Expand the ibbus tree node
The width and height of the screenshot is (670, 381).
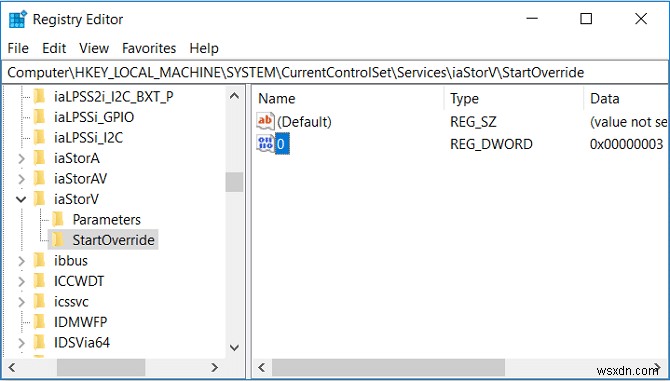[x=21, y=261]
